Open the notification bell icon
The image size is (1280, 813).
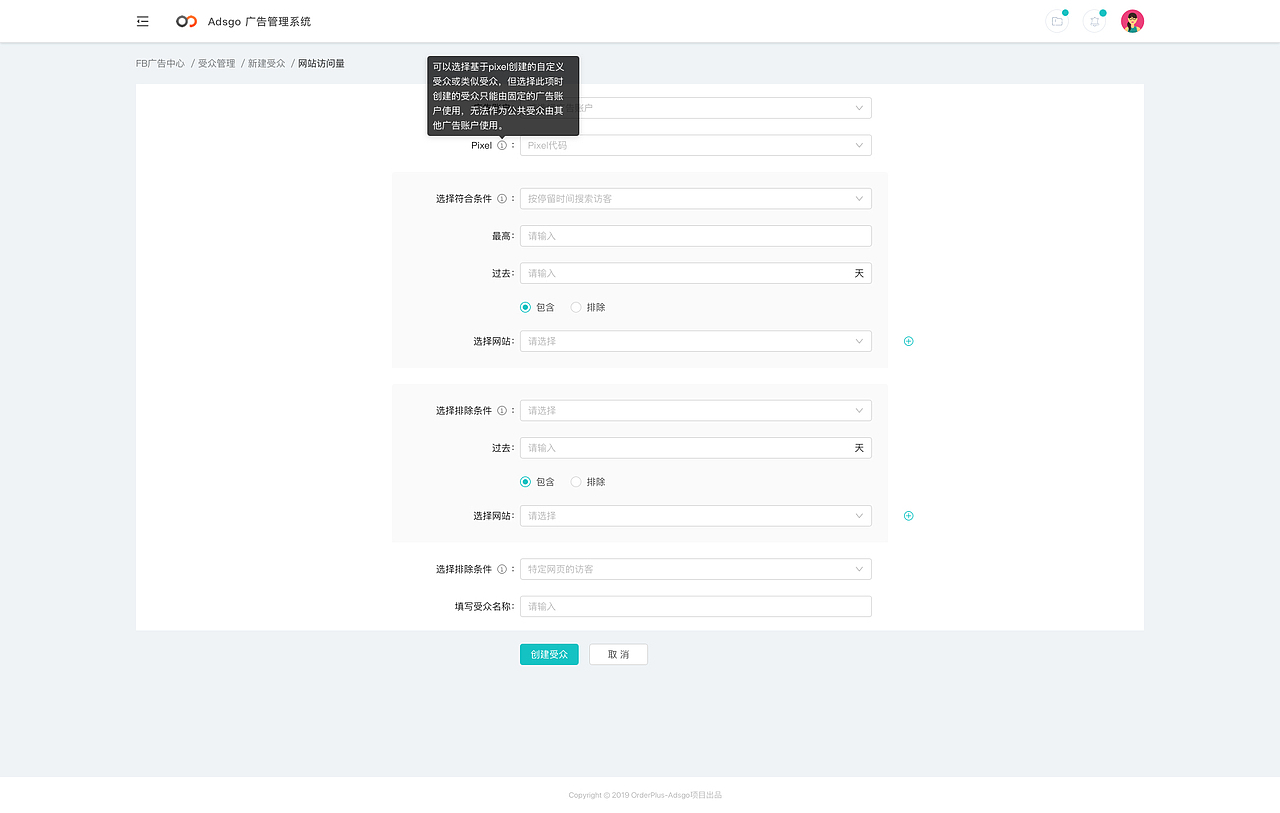point(1095,21)
